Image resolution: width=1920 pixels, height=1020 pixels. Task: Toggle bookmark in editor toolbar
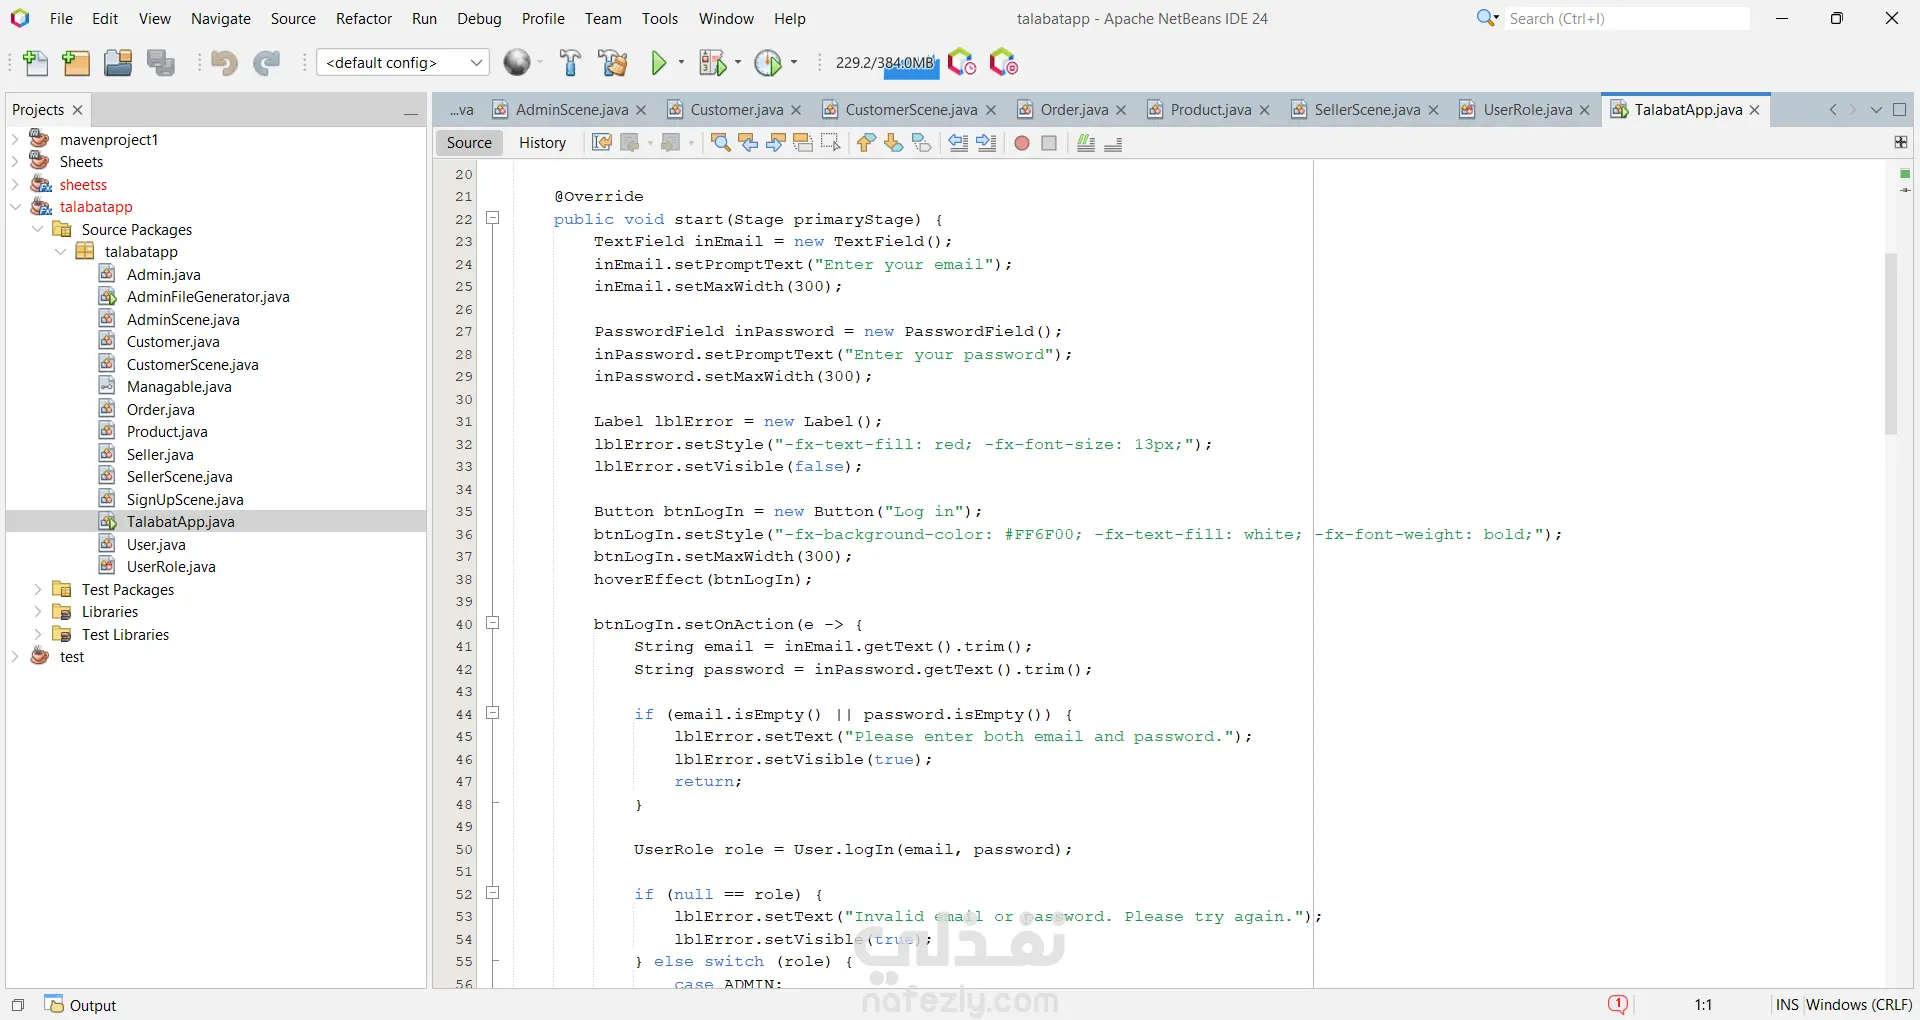click(921, 143)
